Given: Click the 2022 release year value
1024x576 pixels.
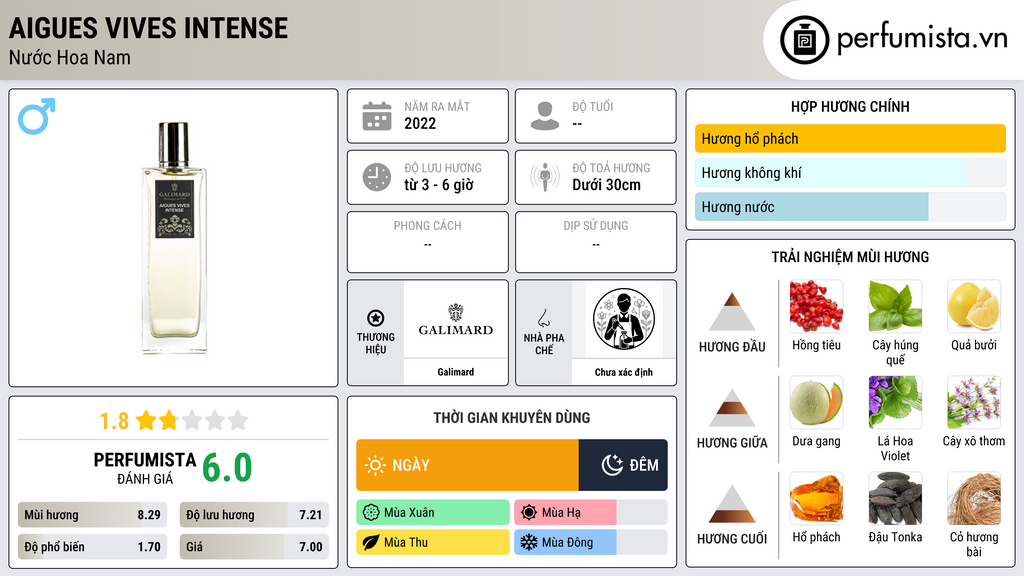Looking at the screenshot, I should click(420, 123).
